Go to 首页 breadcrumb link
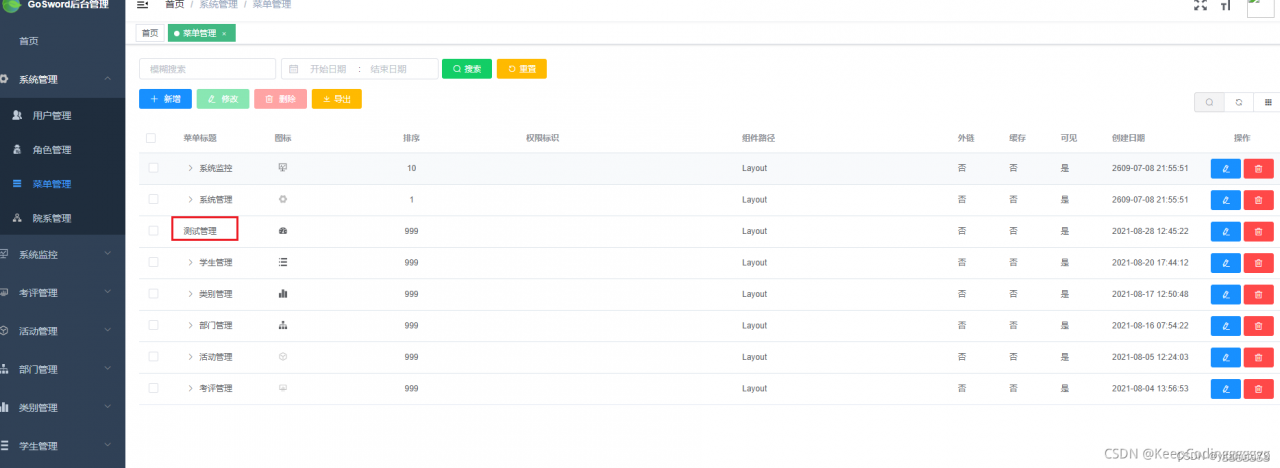 tap(174, 5)
